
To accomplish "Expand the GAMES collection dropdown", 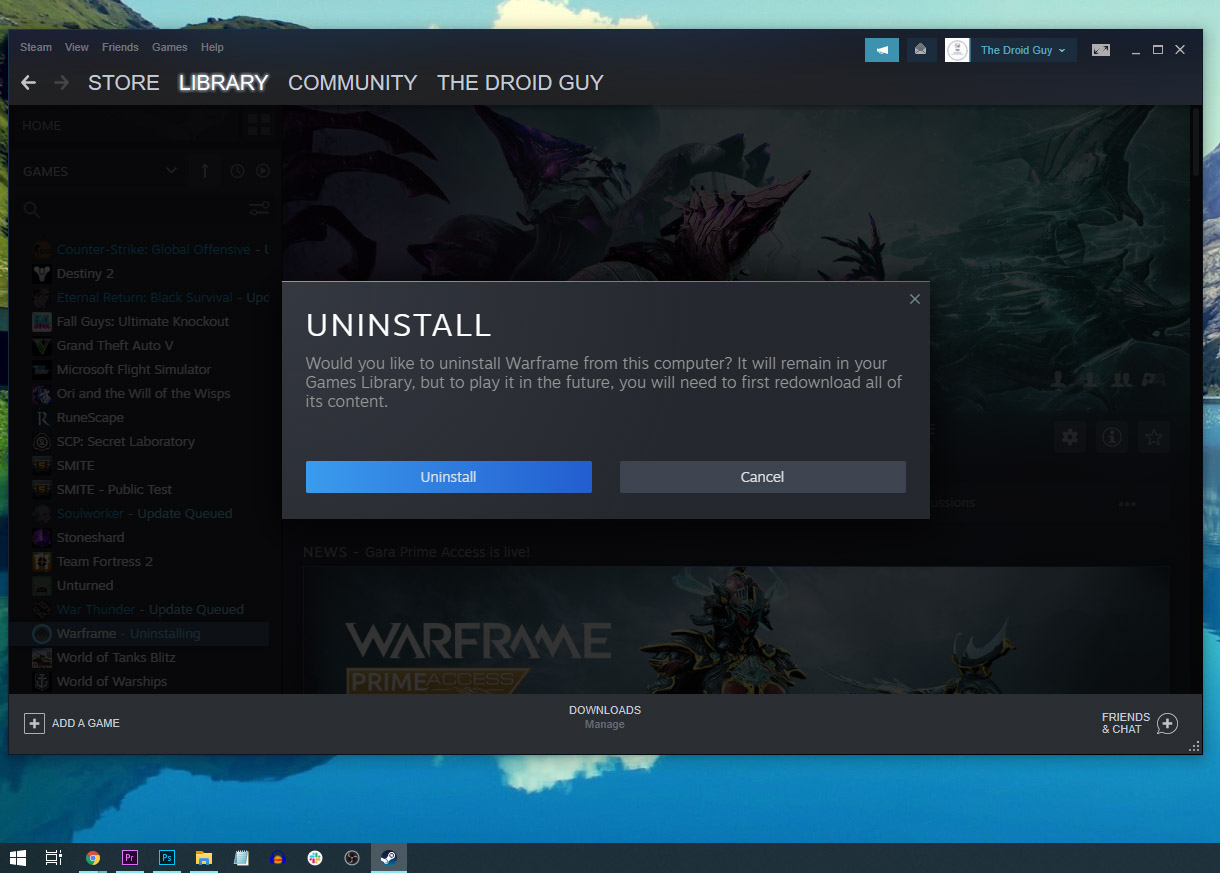I will coord(170,171).
